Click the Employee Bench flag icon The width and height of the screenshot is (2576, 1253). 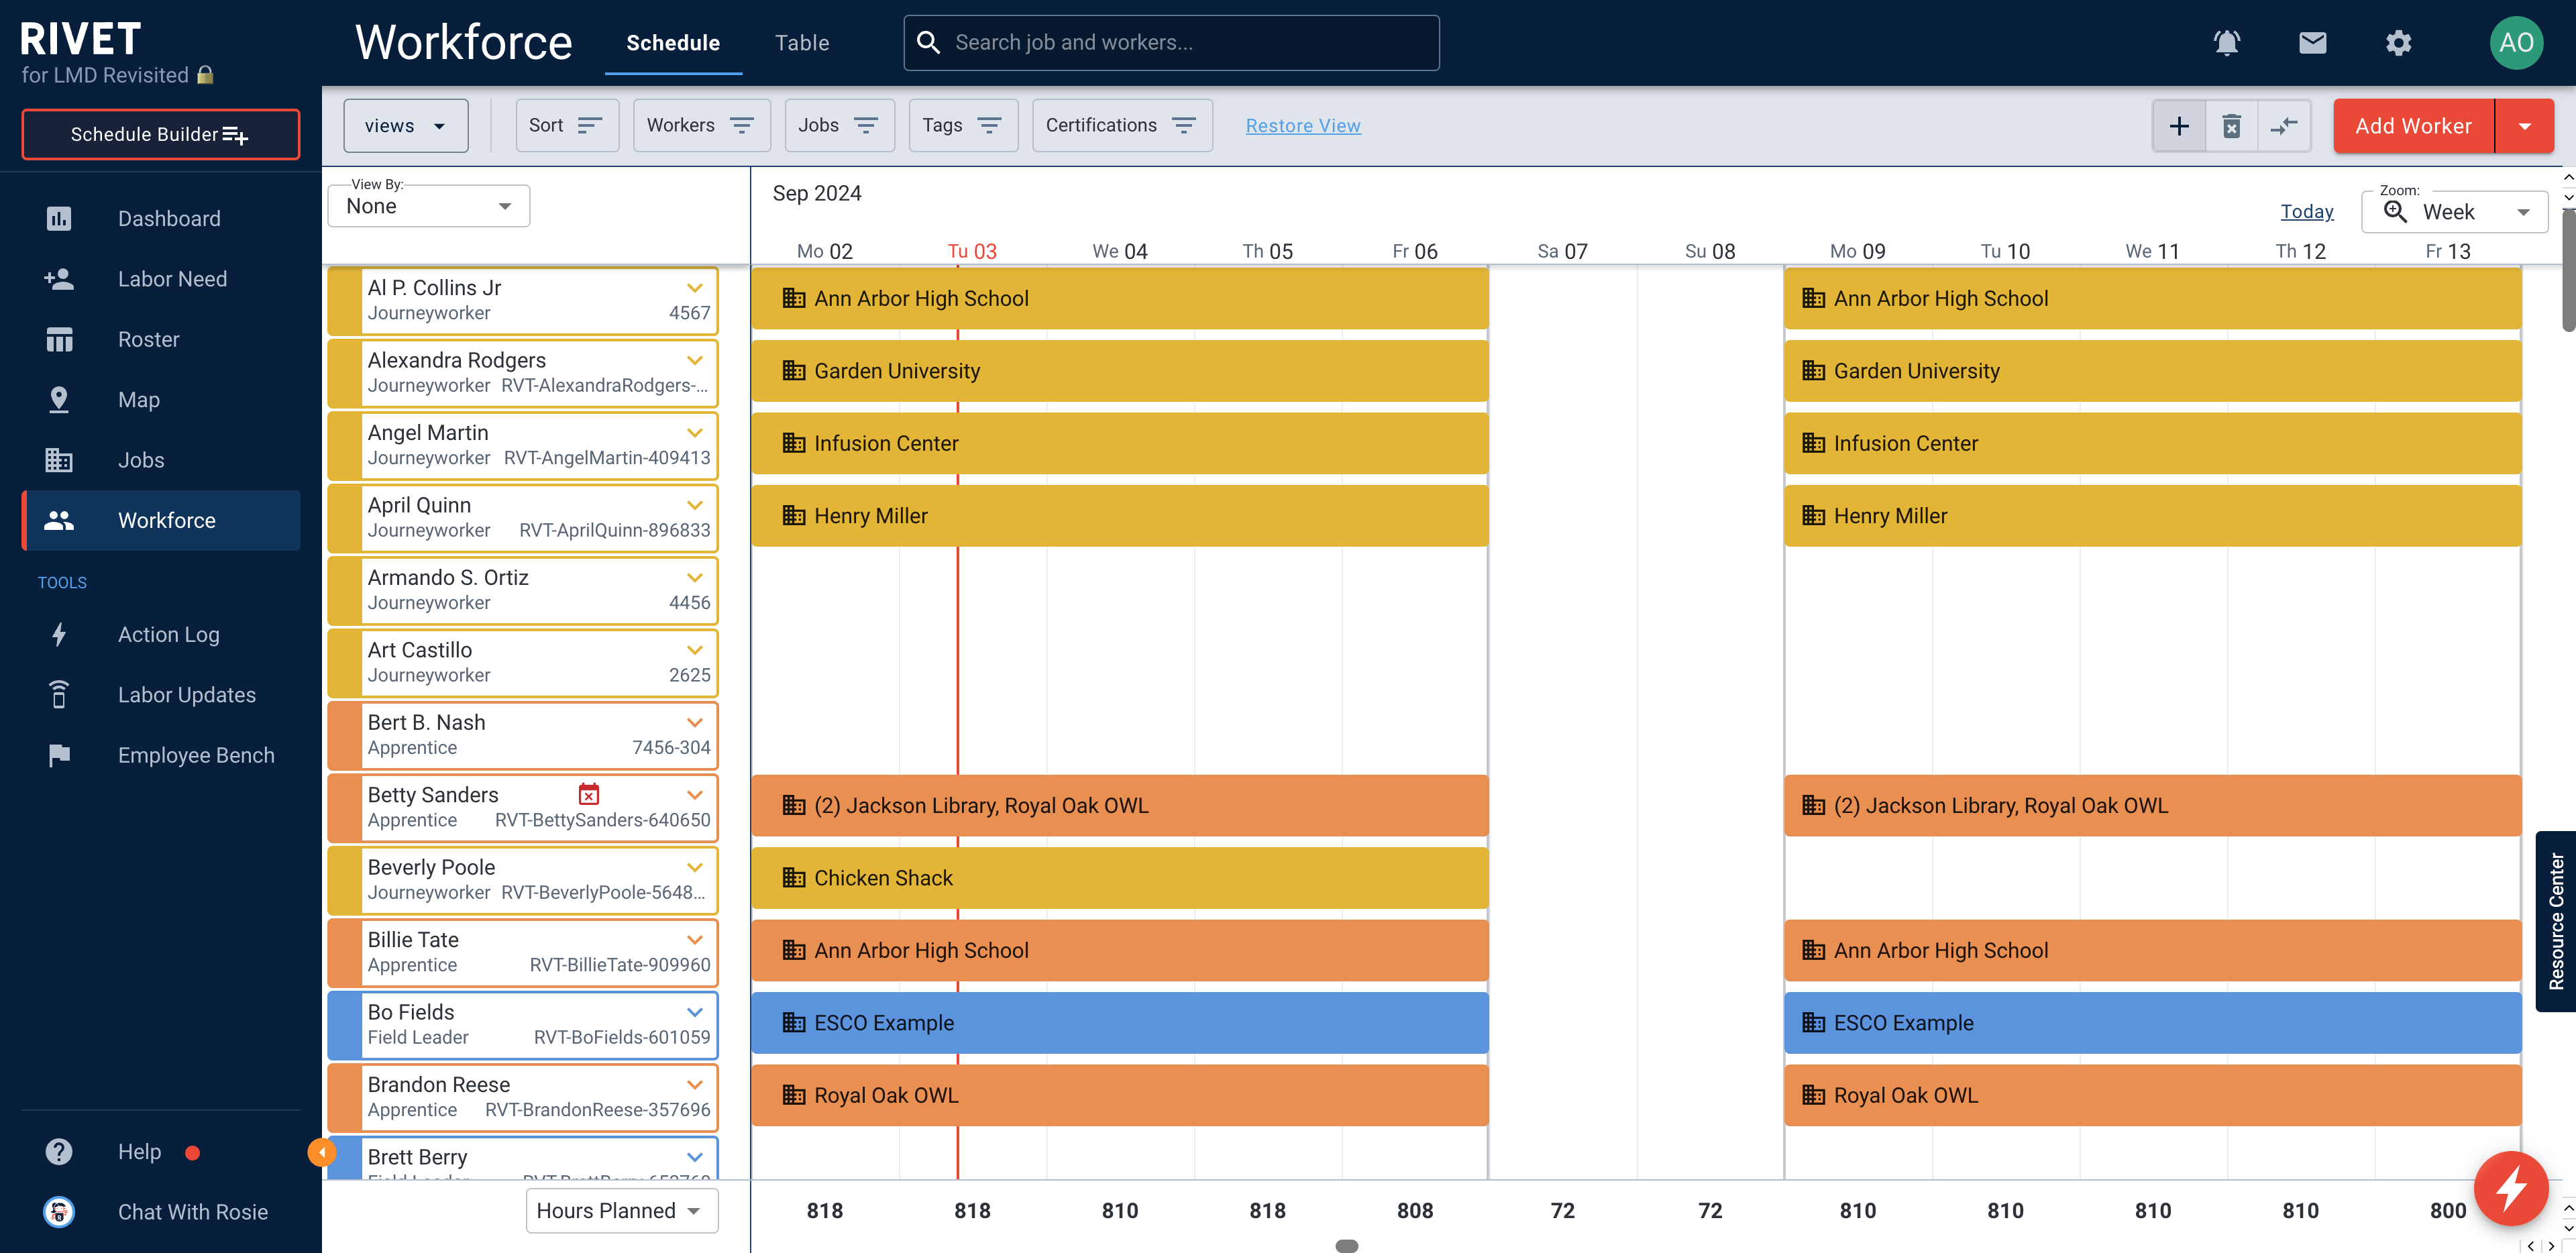[59, 755]
